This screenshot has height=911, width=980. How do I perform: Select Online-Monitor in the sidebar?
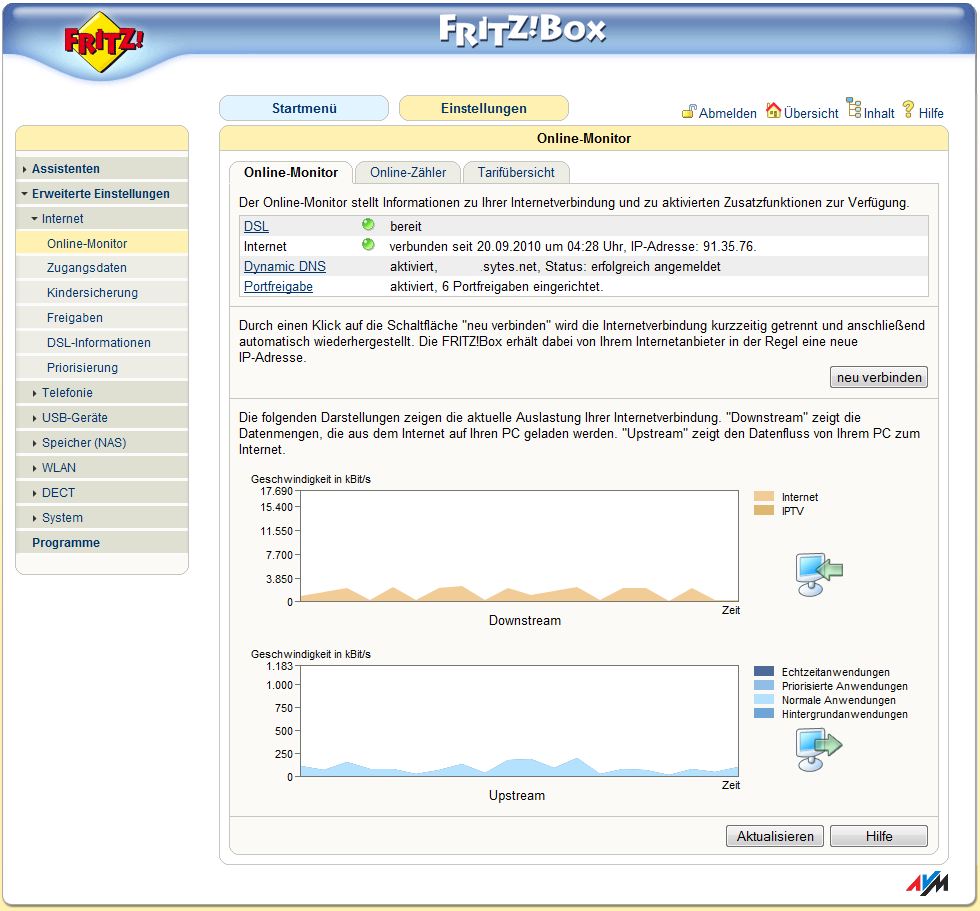tap(88, 243)
